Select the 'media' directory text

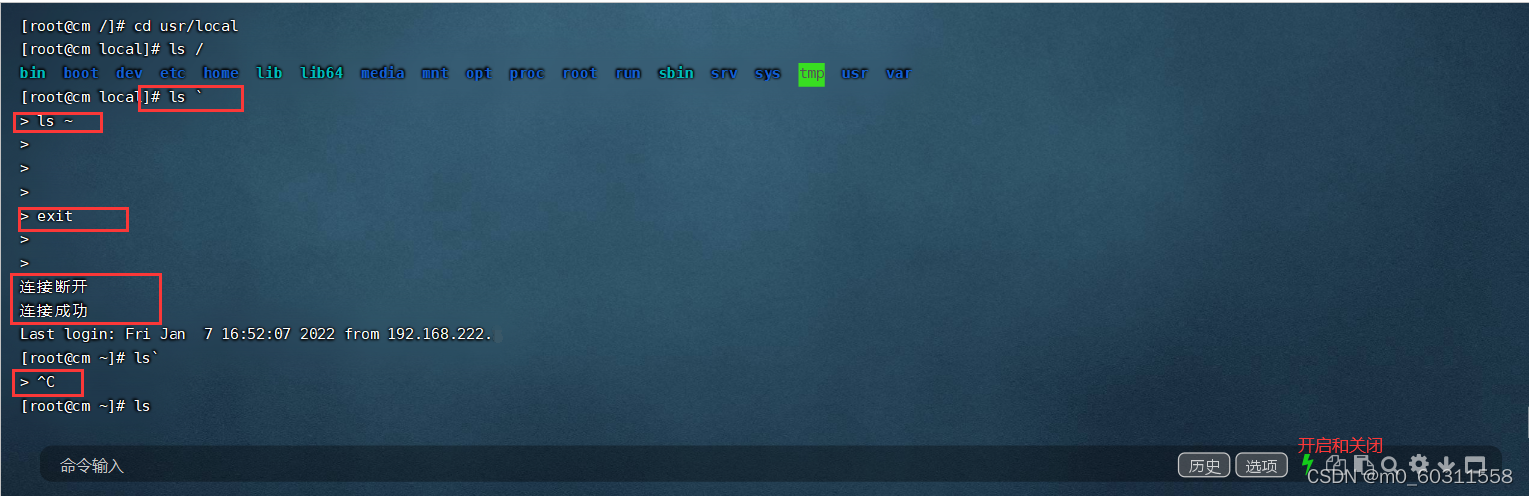point(383,73)
